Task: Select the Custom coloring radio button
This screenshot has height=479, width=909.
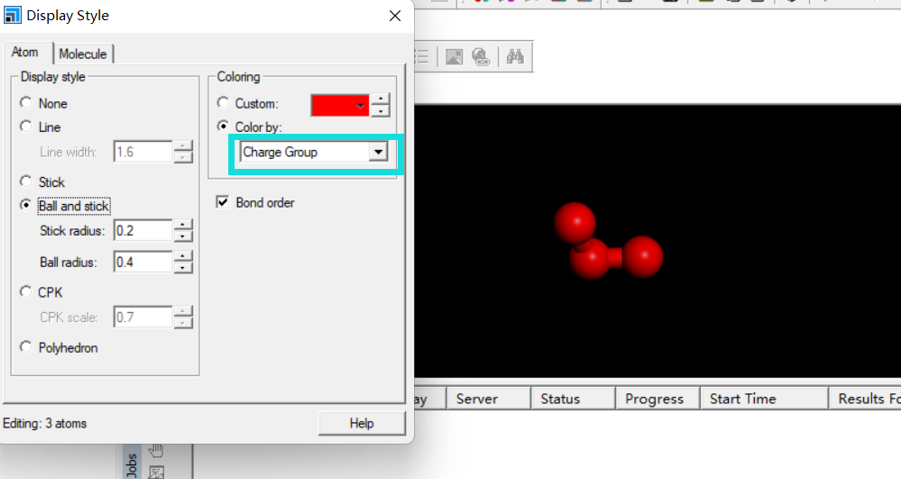Action: [223, 103]
